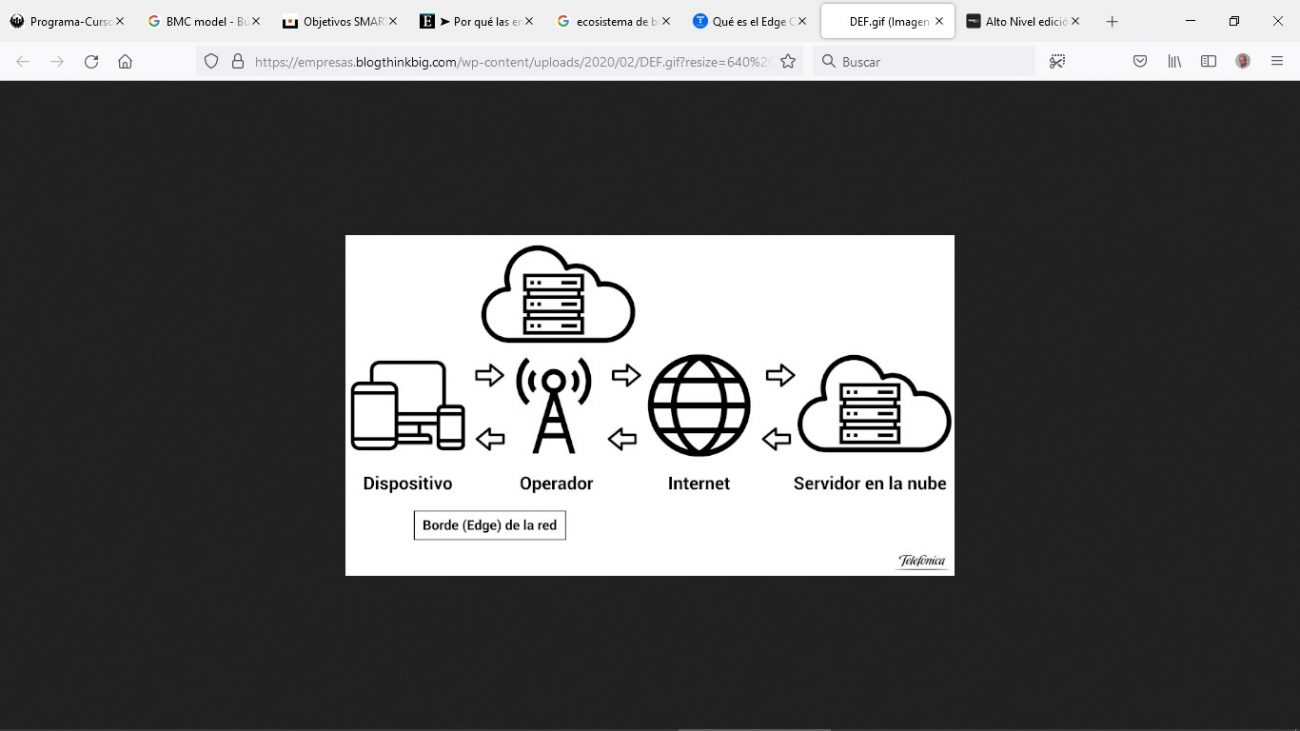The image size is (1300, 731).
Task: Toggle the sidebar view
Action: click(1208, 62)
